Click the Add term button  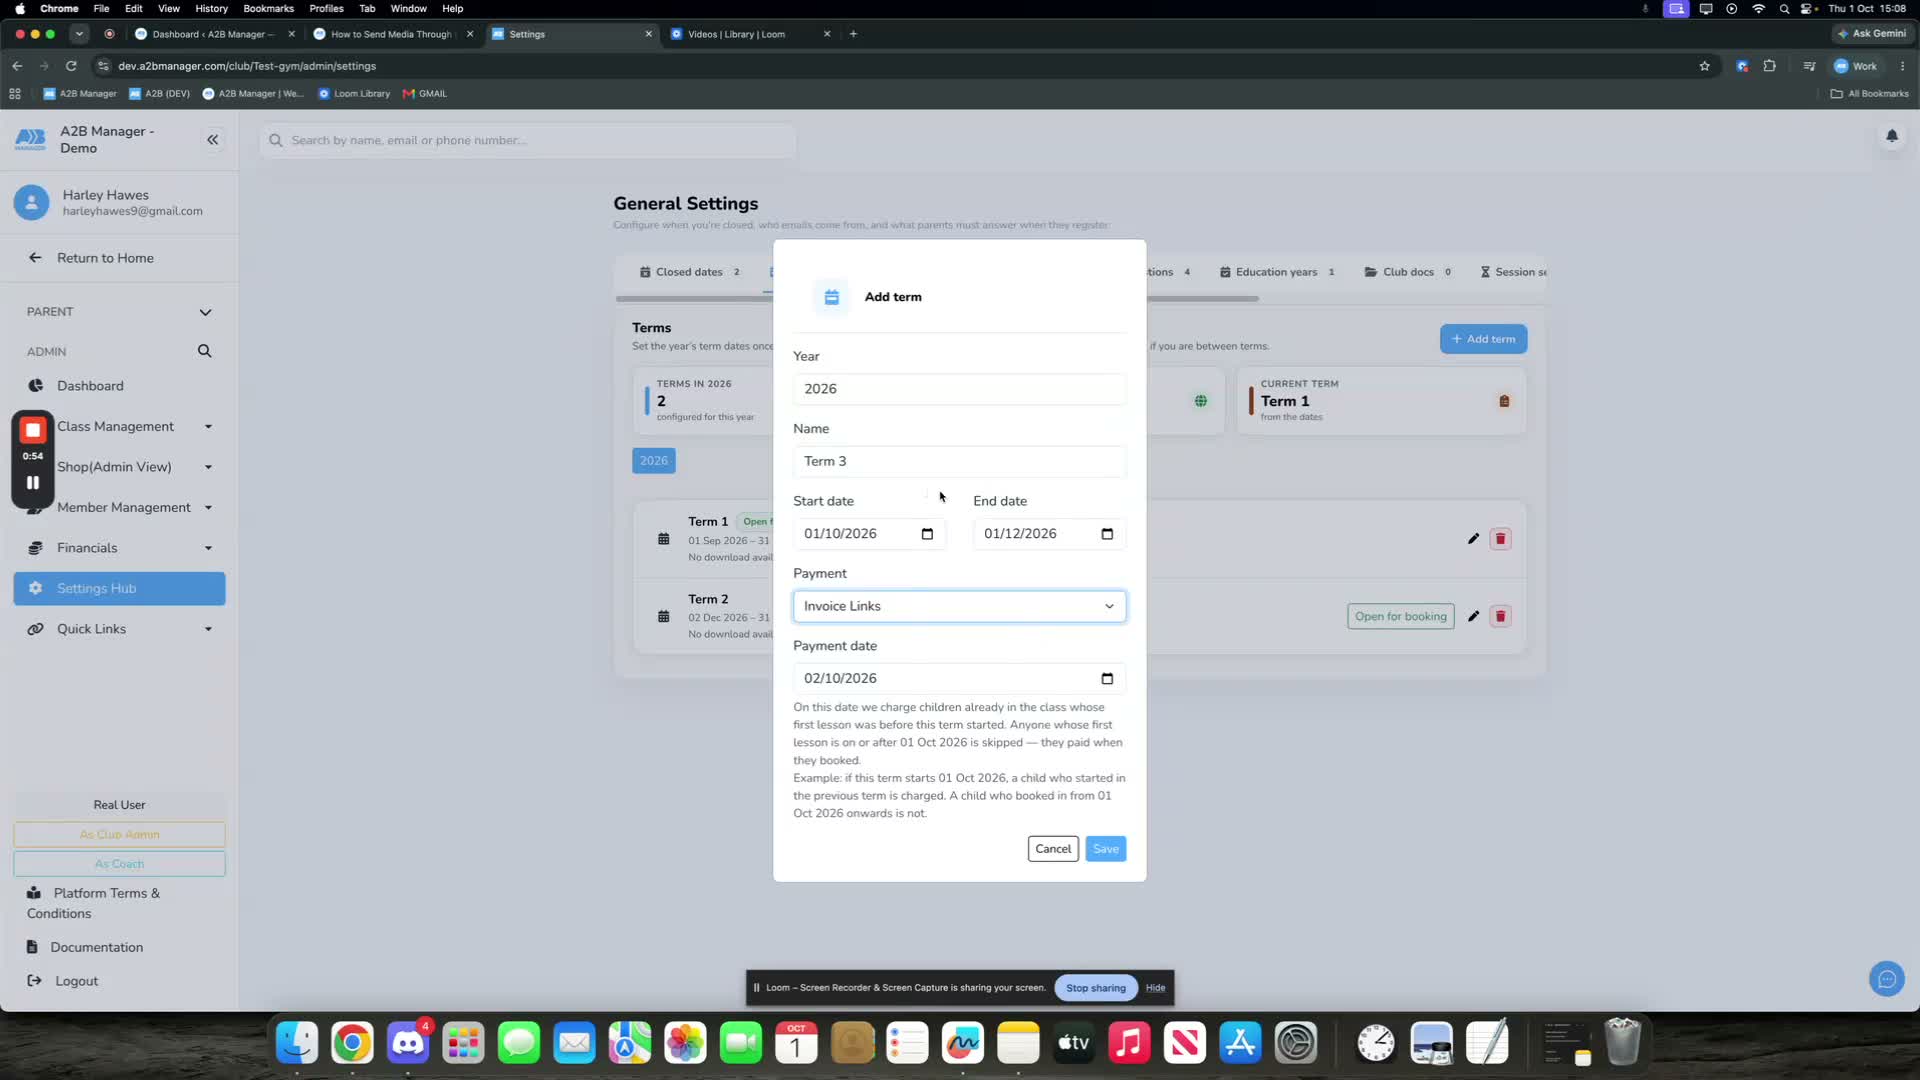tap(1483, 339)
